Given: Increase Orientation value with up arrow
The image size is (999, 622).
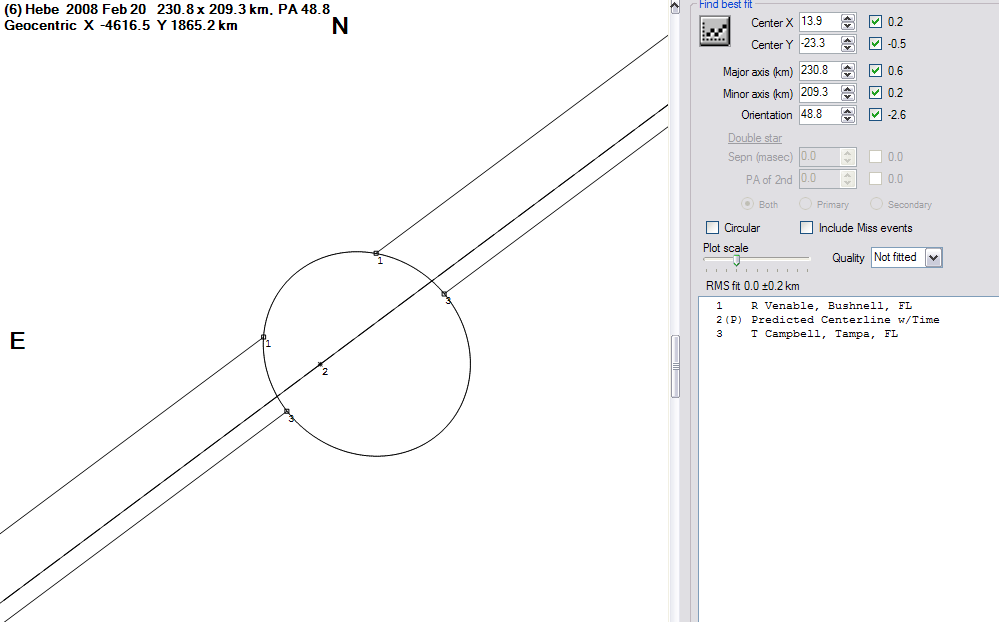Looking at the screenshot, I should pos(848,111).
